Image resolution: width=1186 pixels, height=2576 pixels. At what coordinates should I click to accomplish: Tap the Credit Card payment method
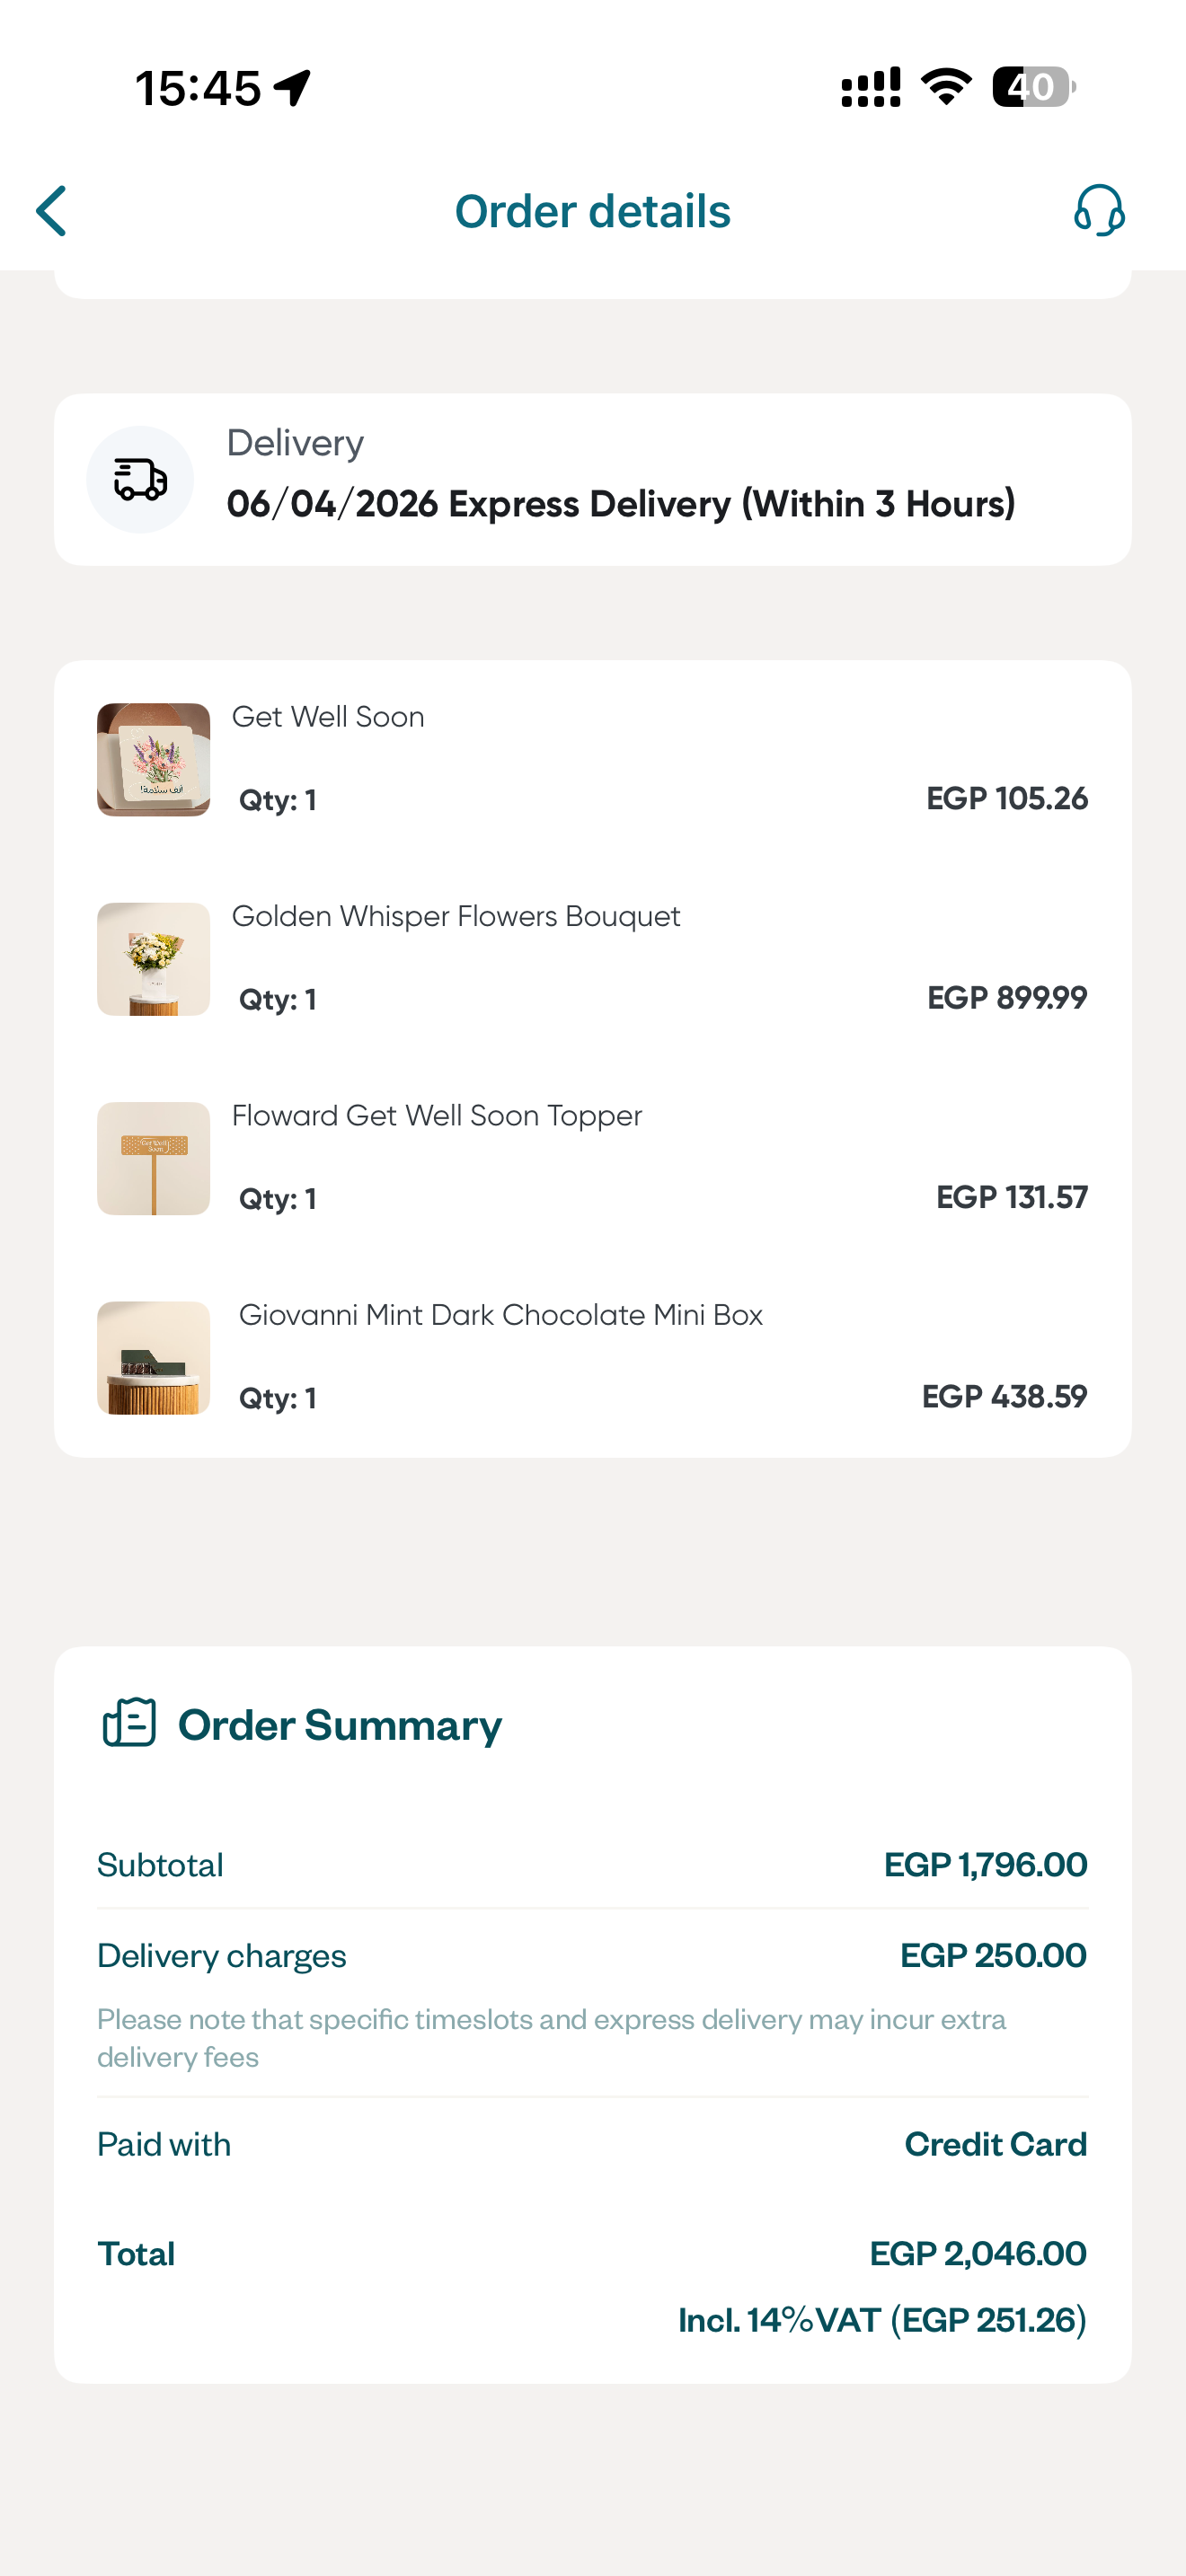click(x=995, y=2144)
